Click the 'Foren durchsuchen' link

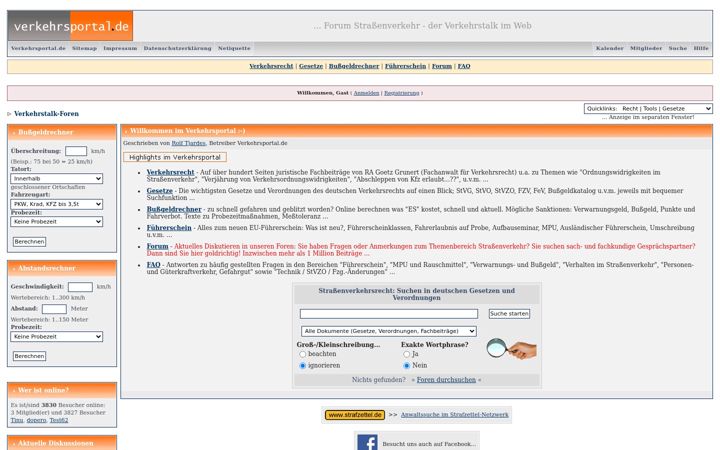tap(446, 380)
